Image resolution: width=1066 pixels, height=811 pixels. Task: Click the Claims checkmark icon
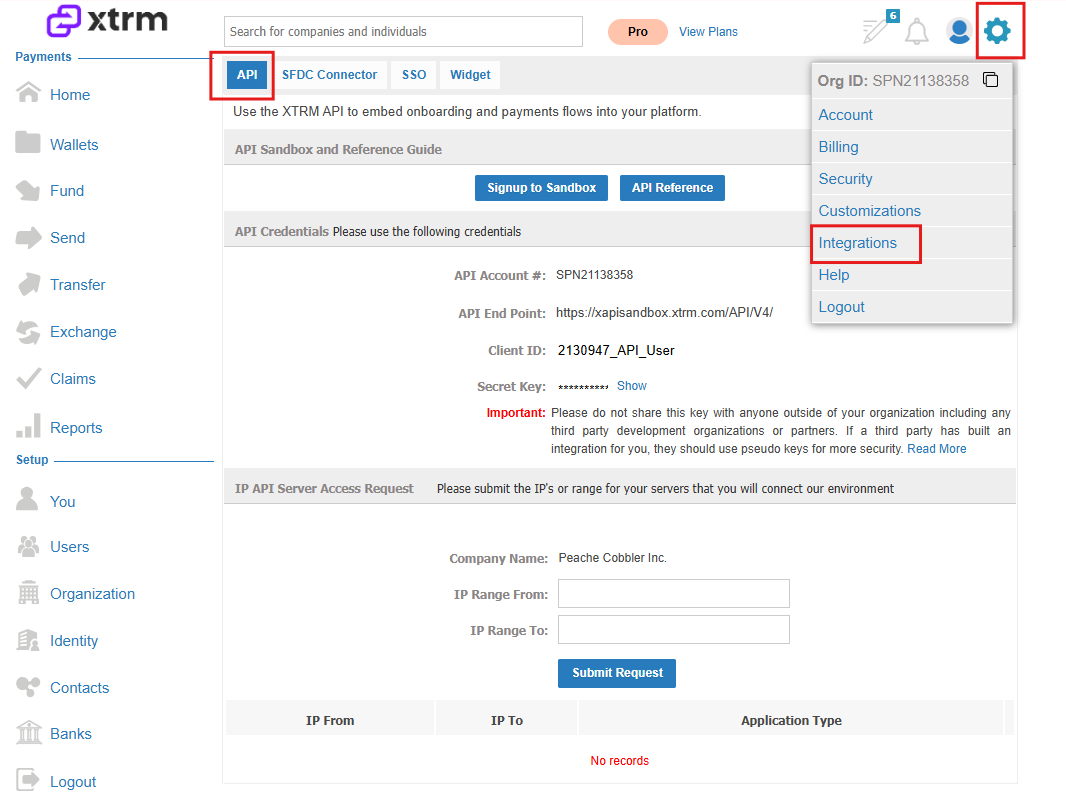[28, 378]
